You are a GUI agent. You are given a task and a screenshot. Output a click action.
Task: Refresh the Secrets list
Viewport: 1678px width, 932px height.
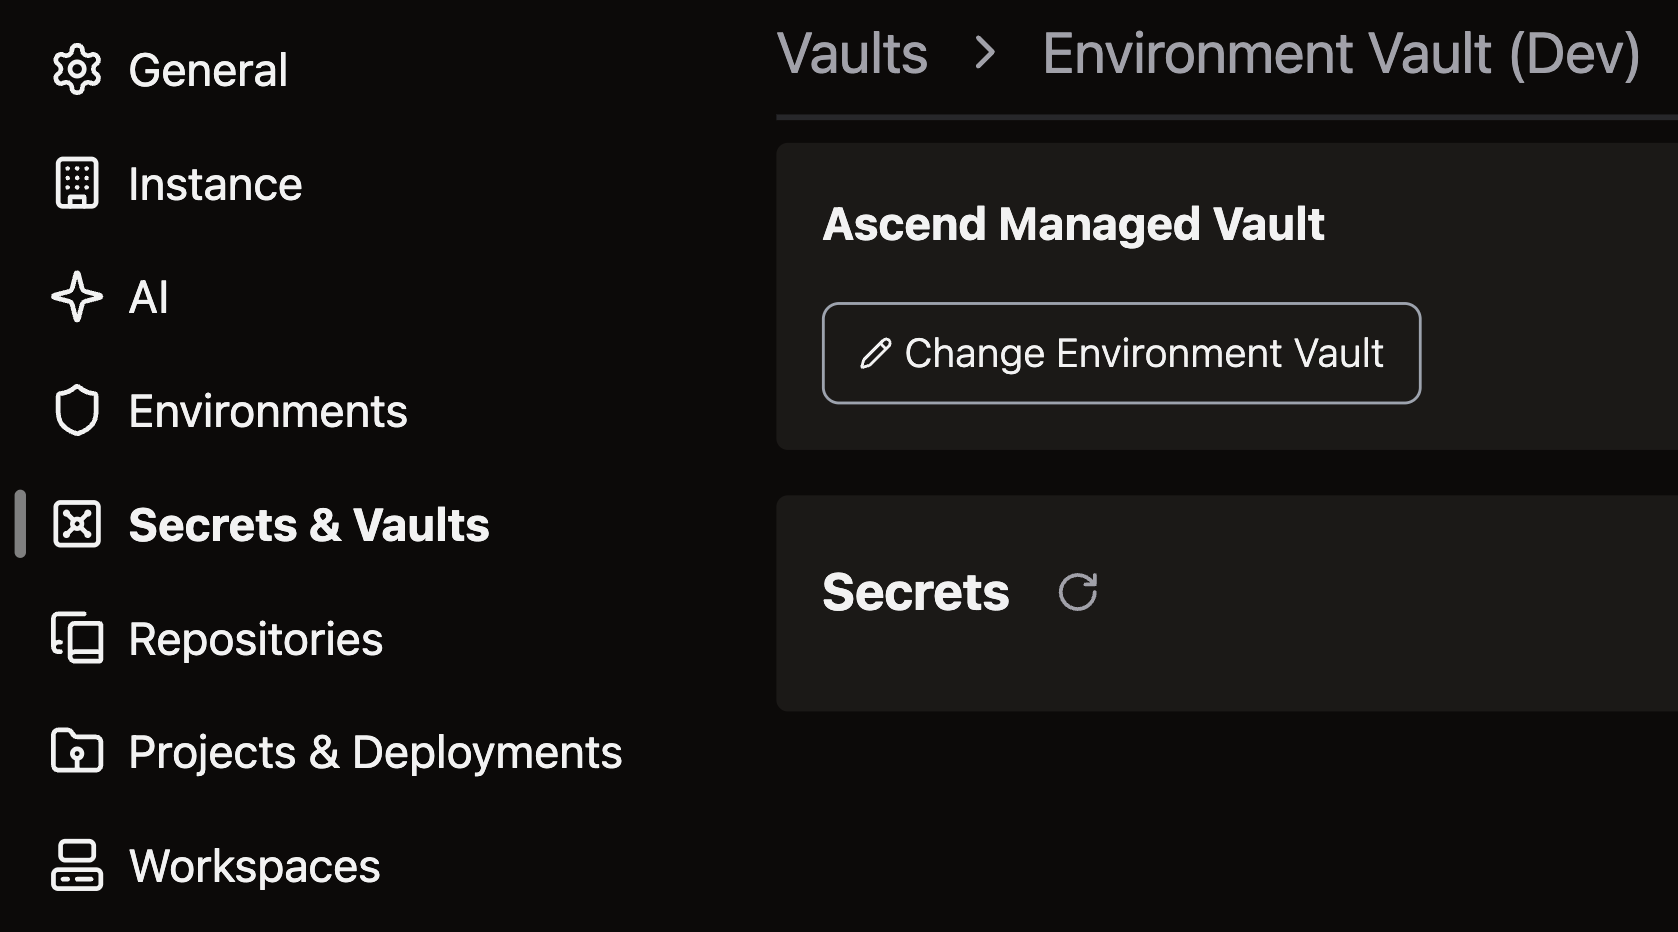(1078, 592)
